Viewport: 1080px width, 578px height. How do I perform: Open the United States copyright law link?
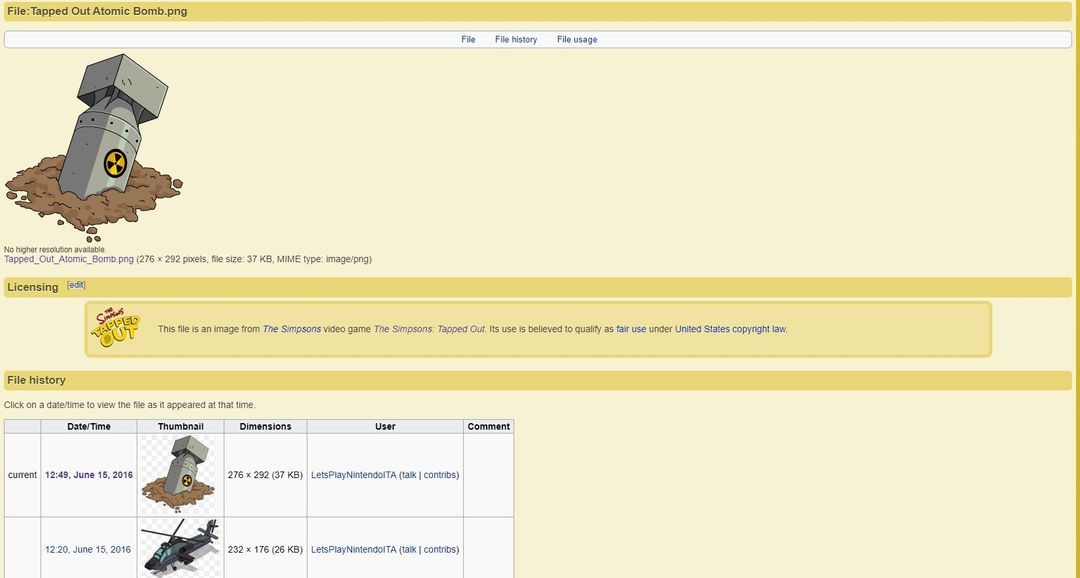point(730,329)
